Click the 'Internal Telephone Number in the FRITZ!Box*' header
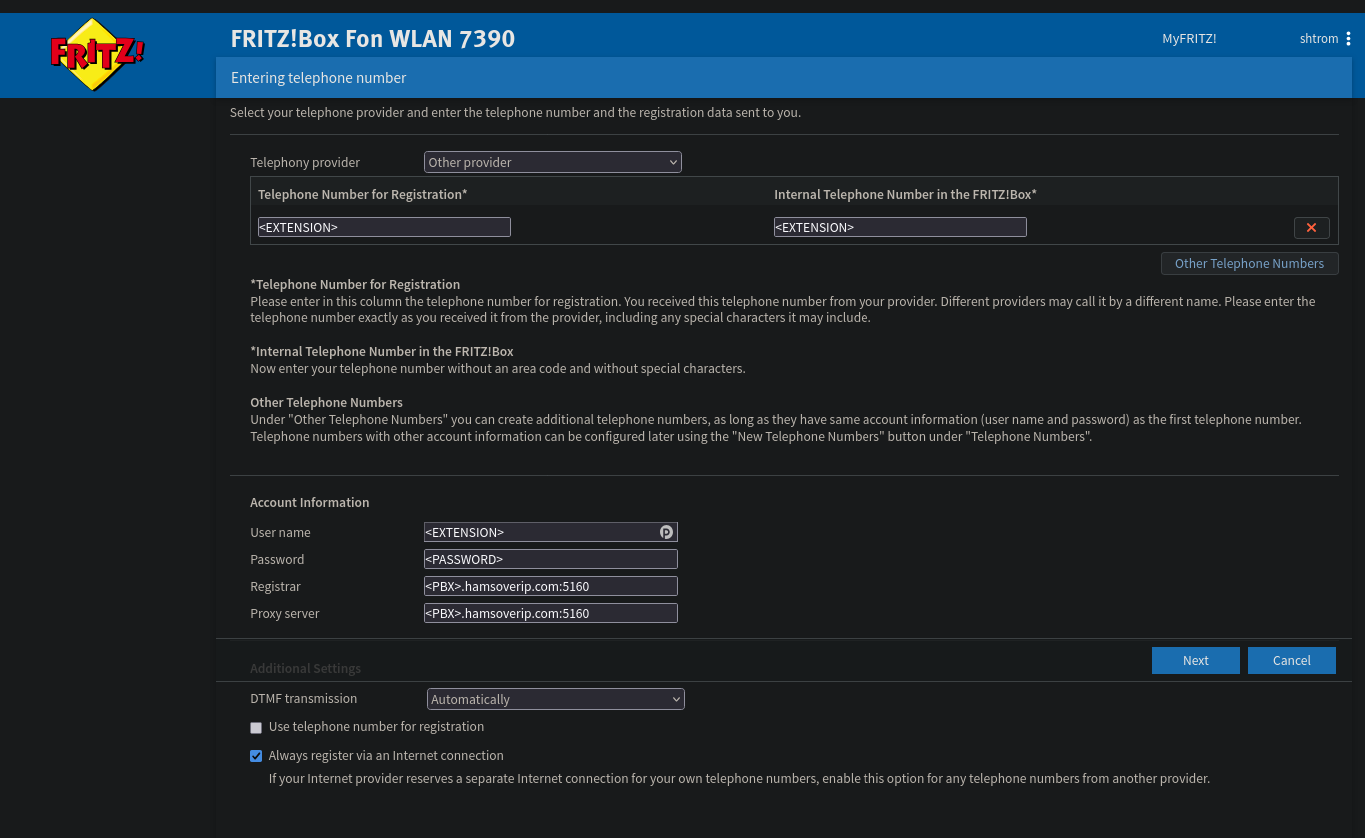The width and height of the screenshot is (1365, 838). pyautogui.click(x=906, y=194)
